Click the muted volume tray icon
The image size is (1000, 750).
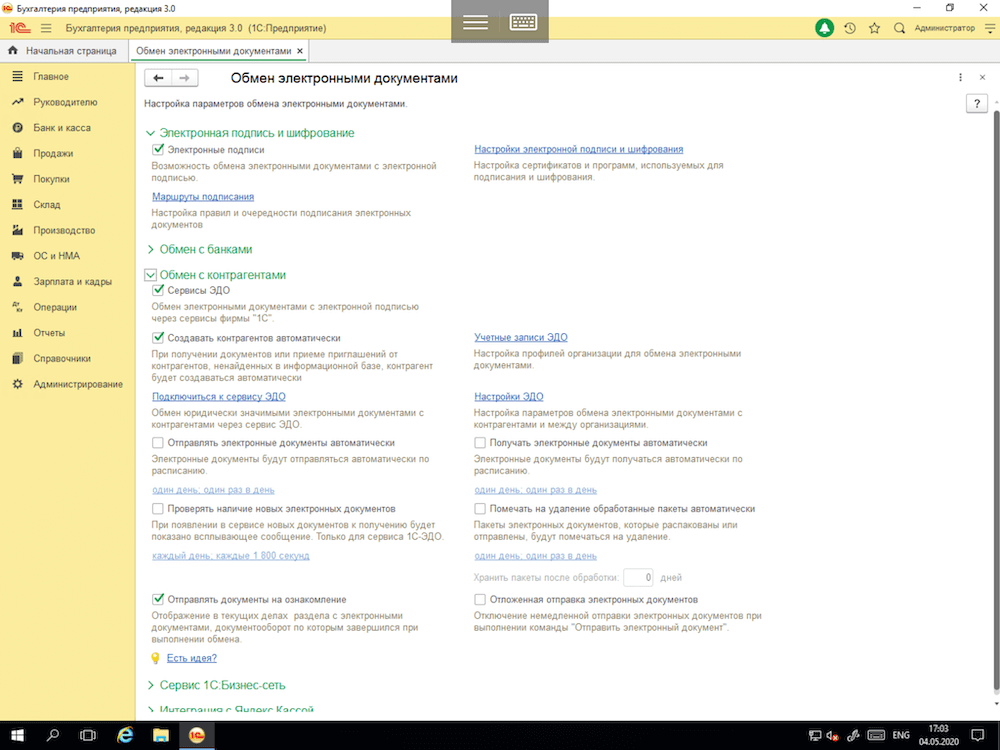tap(832, 736)
